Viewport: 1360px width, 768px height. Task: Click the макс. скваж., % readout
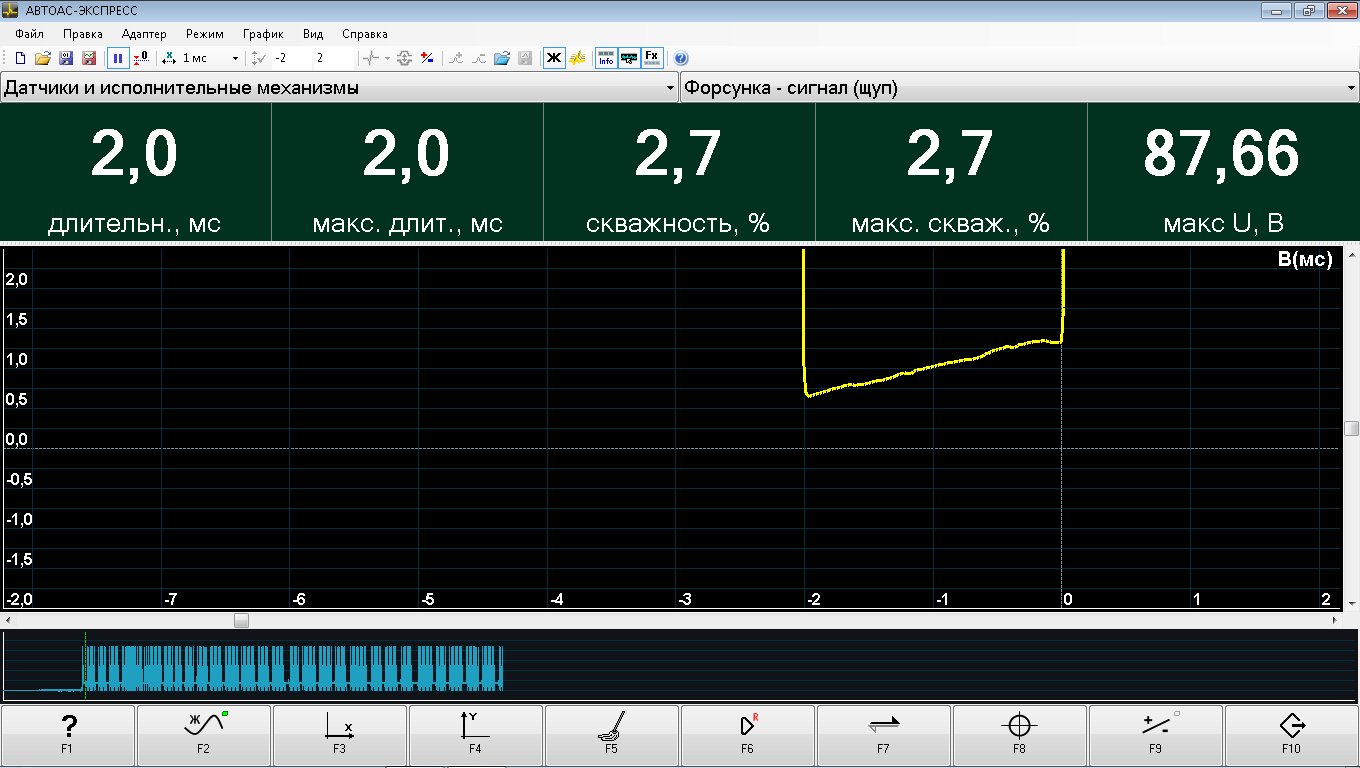pyautogui.click(x=951, y=172)
